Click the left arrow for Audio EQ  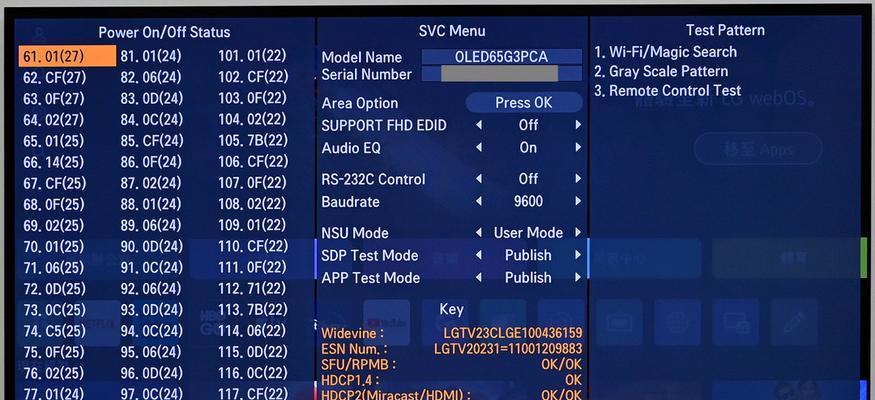coord(479,148)
